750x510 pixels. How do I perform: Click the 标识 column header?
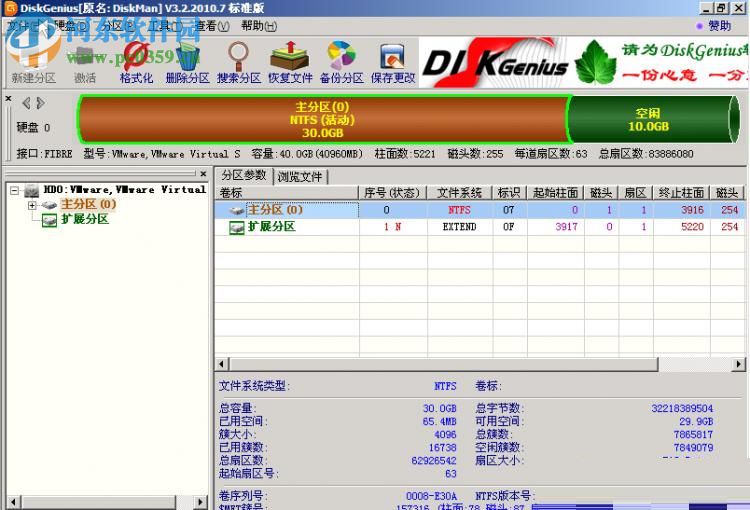click(x=509, y=193)
